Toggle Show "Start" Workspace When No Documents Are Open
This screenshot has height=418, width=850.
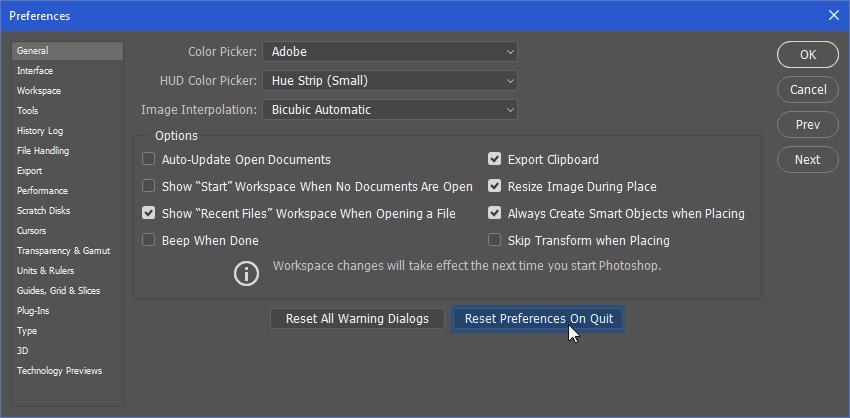[148, 186]
